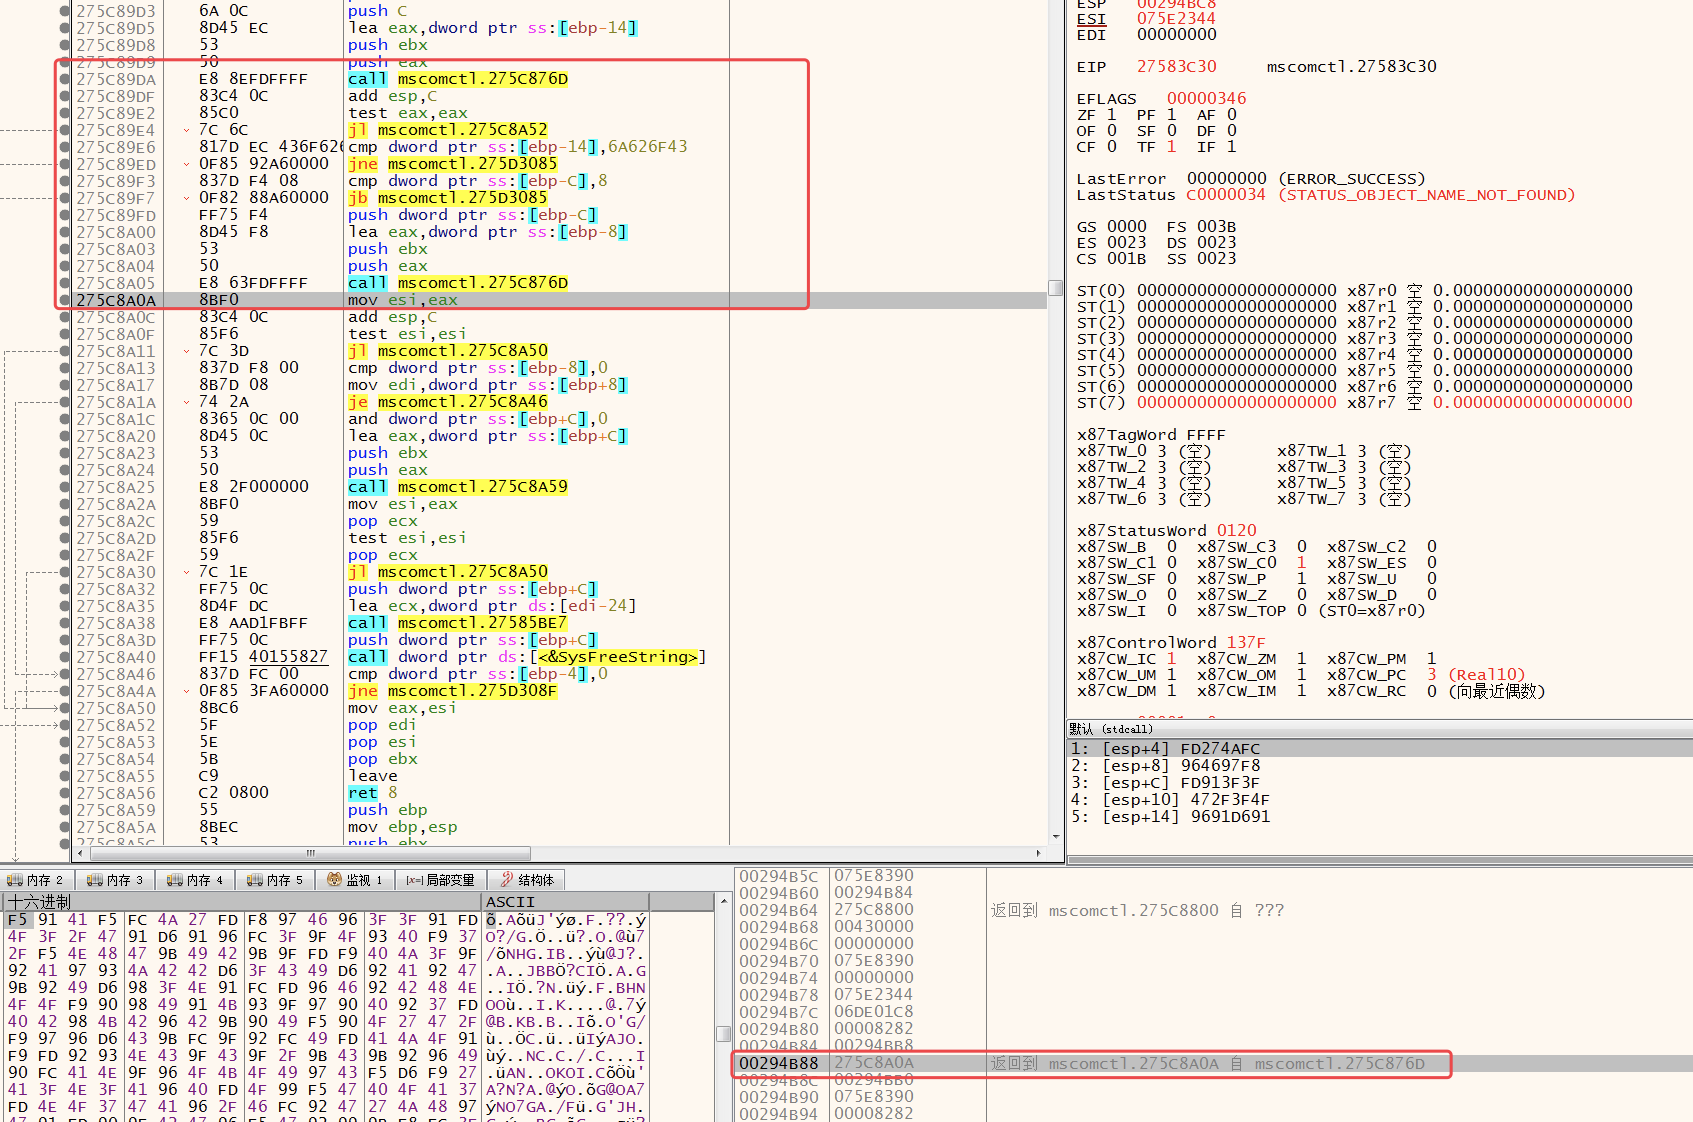Click the 局部变量 tab variable icon
1693x1122 pixels.
[x=414, y=880]
